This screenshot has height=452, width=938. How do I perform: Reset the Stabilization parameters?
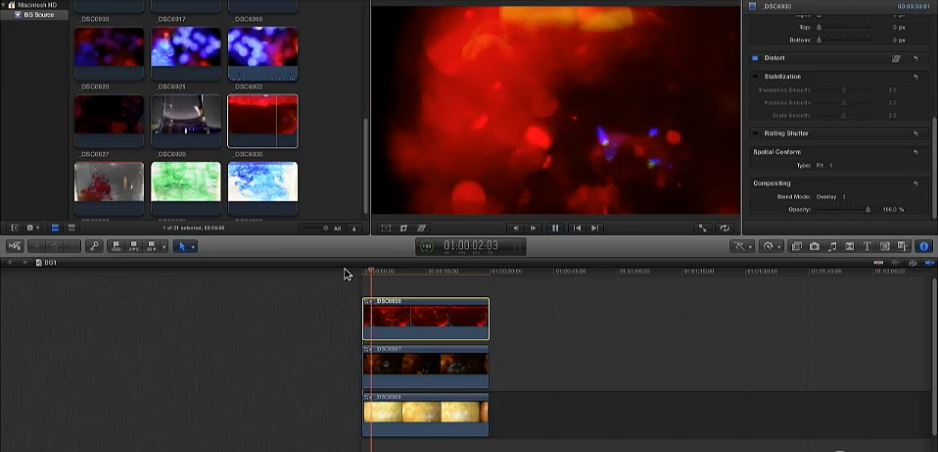pyautogui.click(x=915, y=77)
